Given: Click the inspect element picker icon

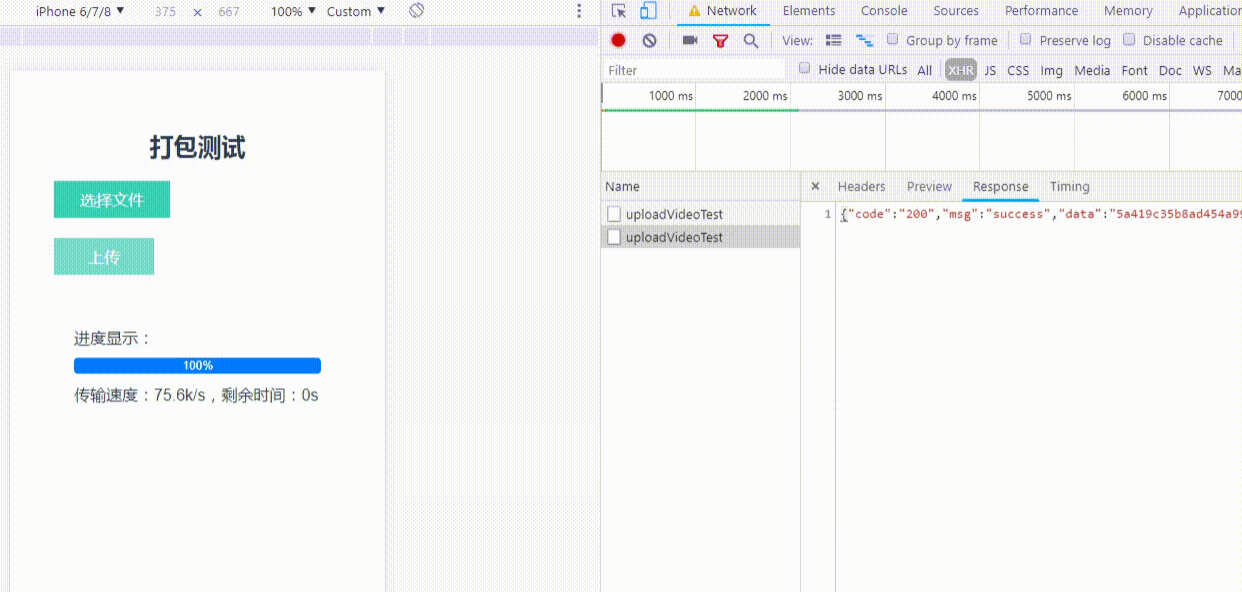Looking at the screenshot, I should coord(619,11).
